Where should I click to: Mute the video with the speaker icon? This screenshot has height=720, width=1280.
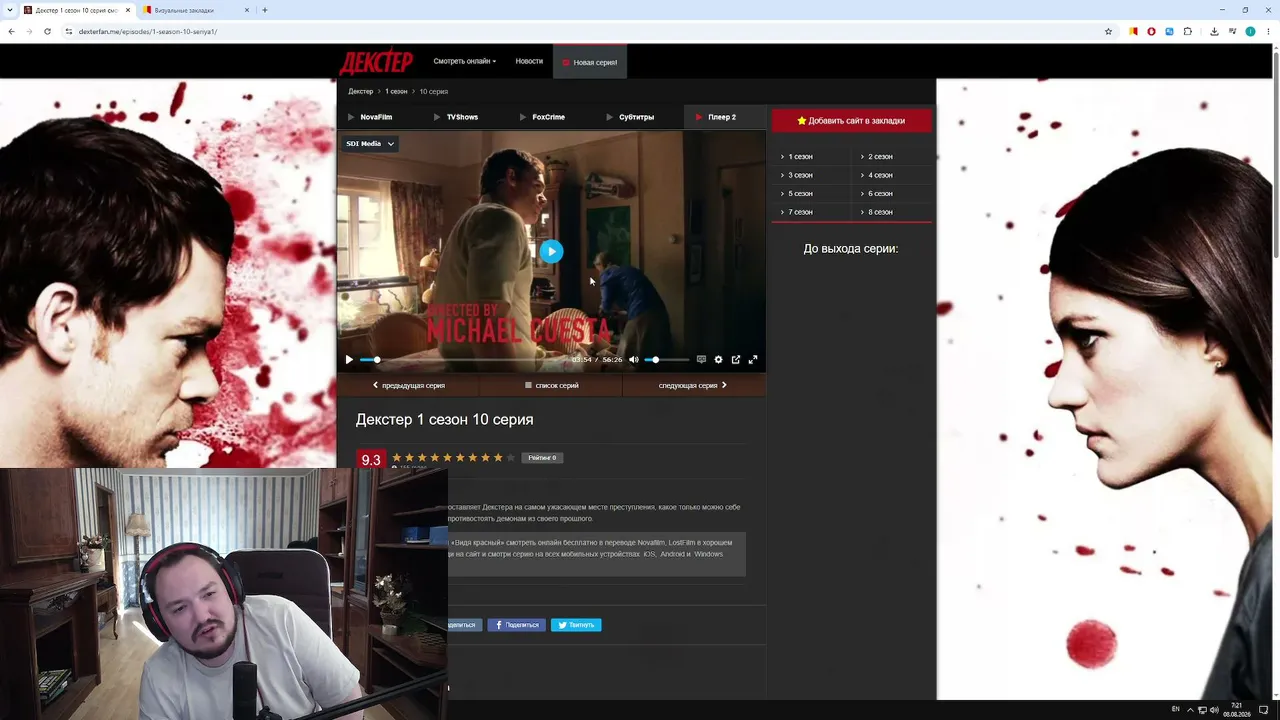pyautogui.click(x=634, y=360)
